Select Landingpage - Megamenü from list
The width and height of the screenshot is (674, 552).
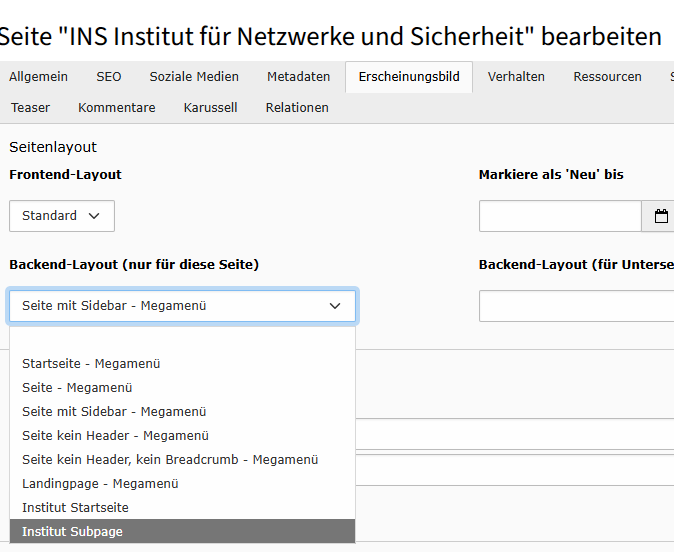pos(100,484)
